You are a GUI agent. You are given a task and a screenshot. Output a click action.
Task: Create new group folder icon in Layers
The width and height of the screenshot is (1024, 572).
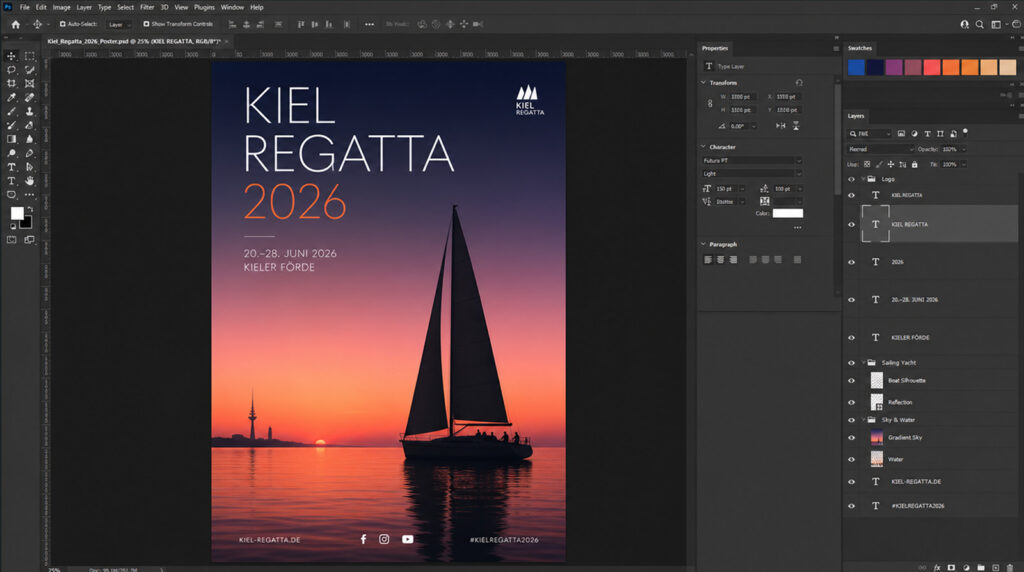pyautogui.click(x=981, y=567)
